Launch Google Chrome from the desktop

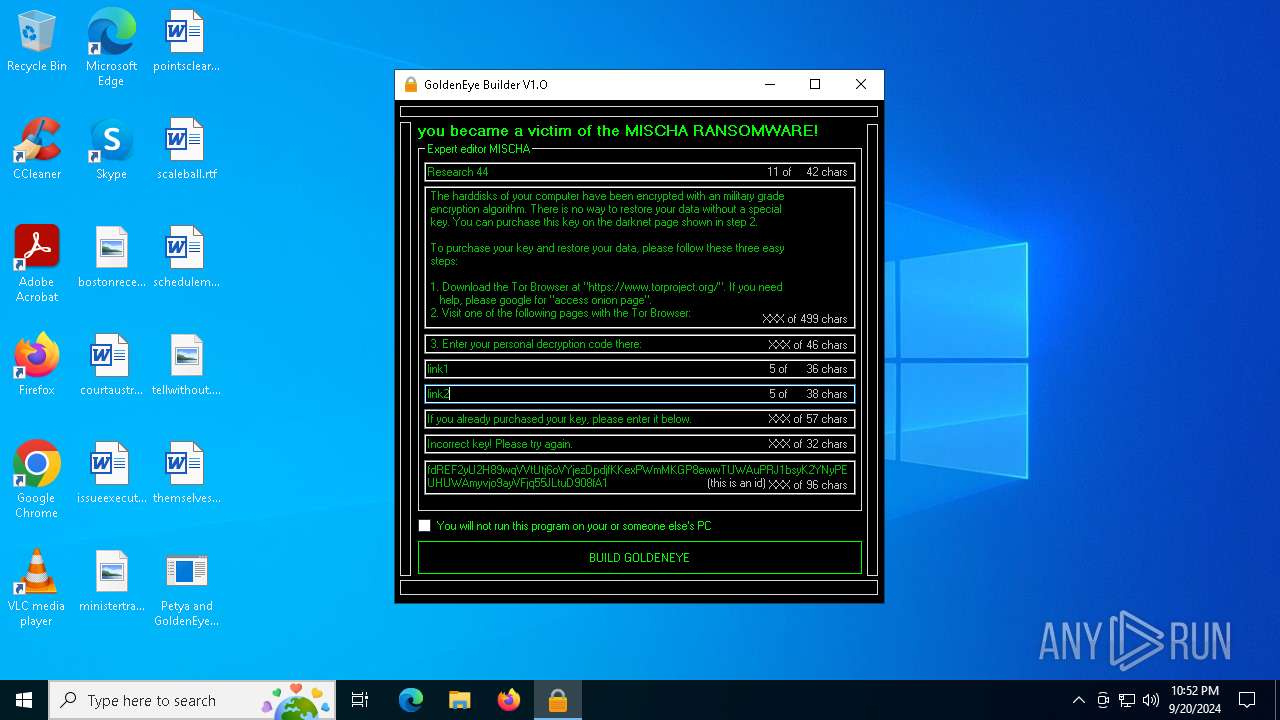point(37,481)
